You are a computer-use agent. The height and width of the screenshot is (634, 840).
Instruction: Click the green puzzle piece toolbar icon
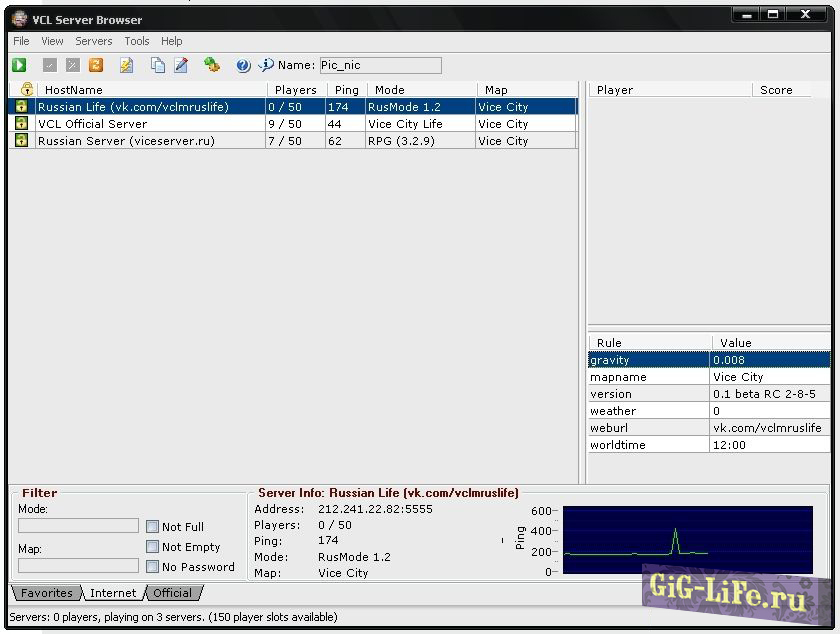[x=211, y=65]
